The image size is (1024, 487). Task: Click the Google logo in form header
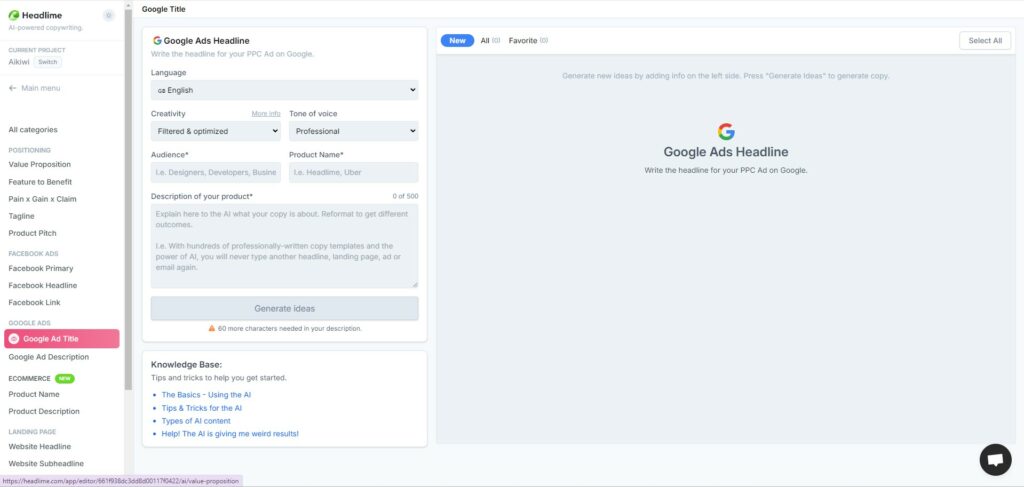tap(157, 40)
